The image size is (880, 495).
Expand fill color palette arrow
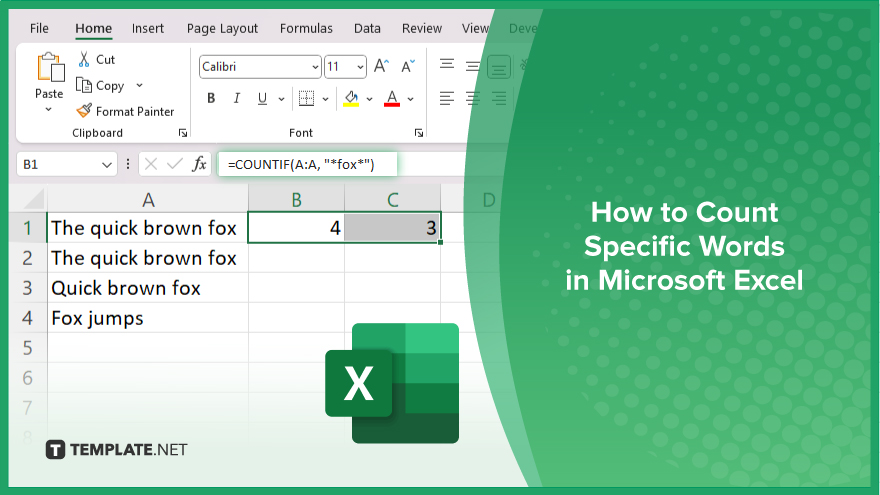coord(369,99)
